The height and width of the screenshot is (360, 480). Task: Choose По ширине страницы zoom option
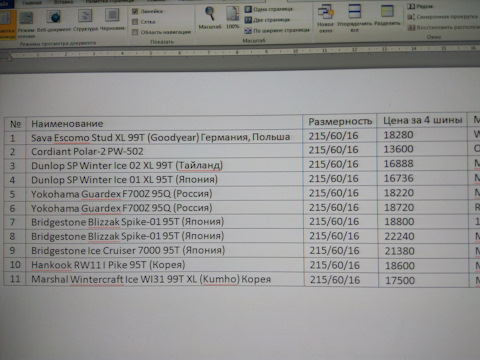[x=277, y=31]
